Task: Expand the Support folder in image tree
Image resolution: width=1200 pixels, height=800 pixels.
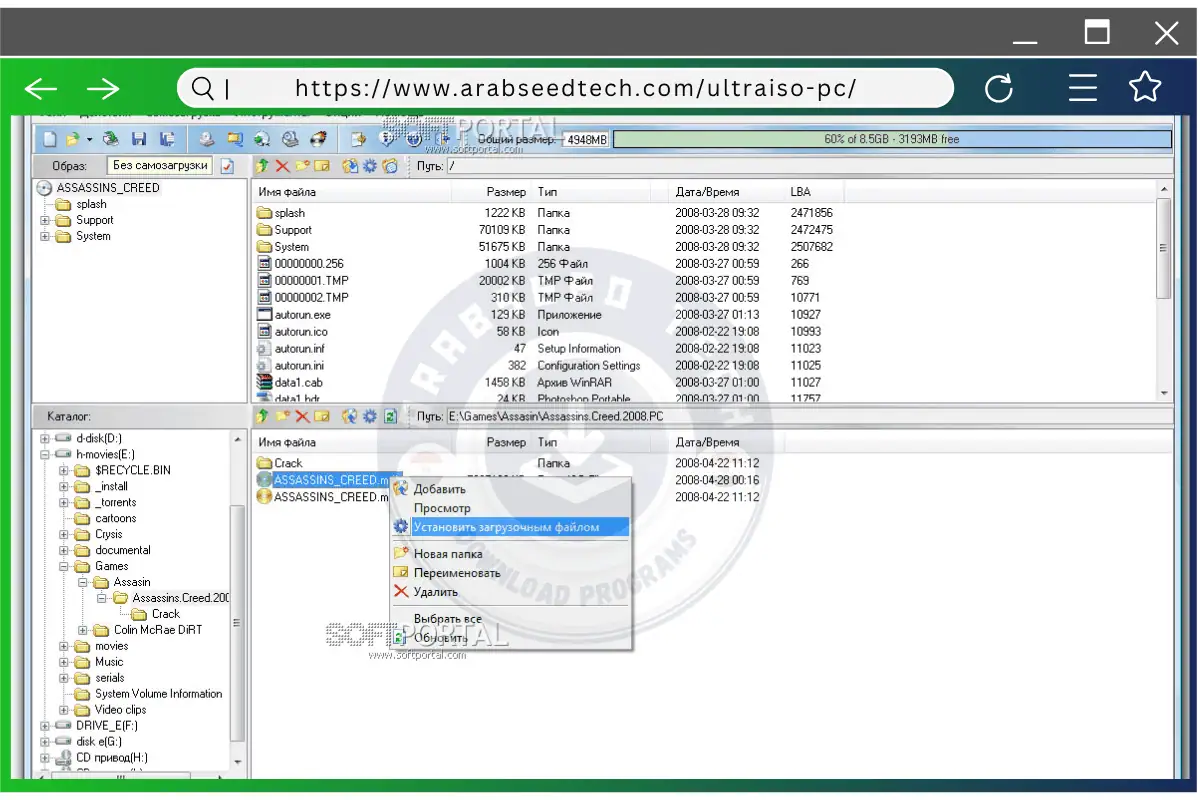Action: [x=45, y=220]
